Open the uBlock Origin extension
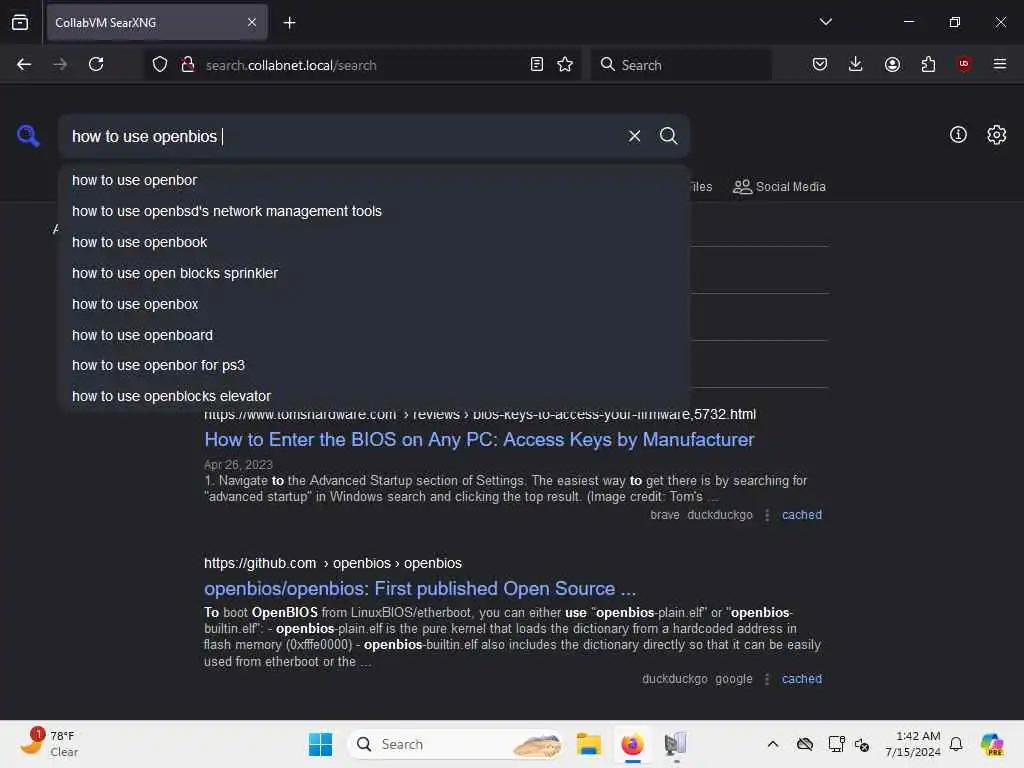The image size is (1024, 768). click(x=964, y=64)
